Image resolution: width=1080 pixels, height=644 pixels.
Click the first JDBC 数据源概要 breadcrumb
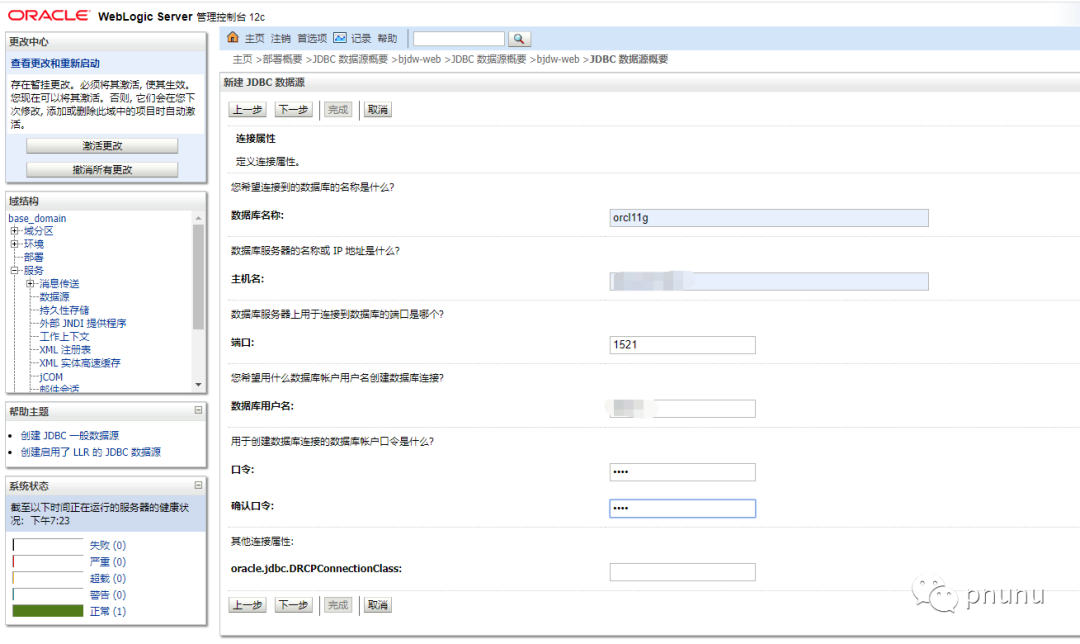click(351, 59)
